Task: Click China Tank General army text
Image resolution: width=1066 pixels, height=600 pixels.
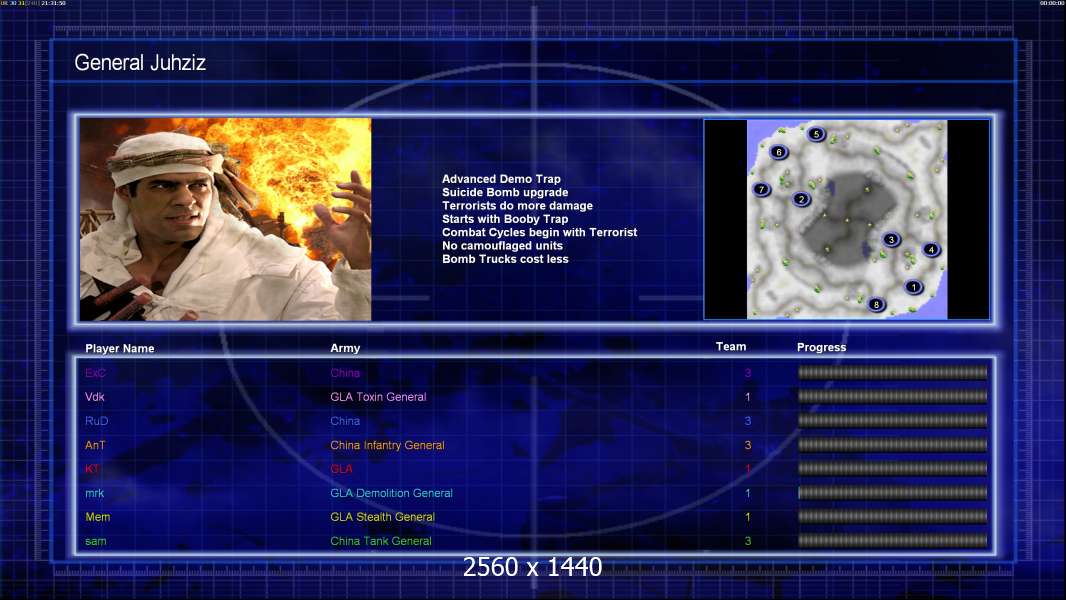Action: coord(381,542)
